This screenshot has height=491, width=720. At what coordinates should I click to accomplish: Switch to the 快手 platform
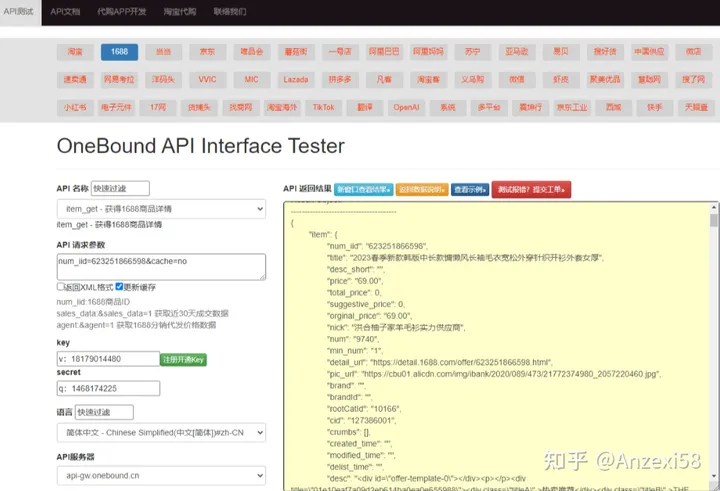[x=655, y=107]
